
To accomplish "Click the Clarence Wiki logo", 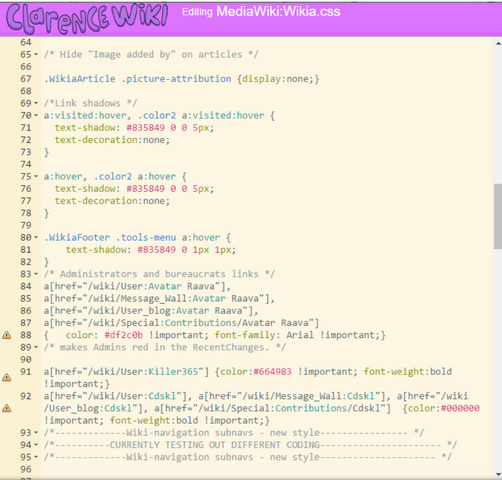I will (x=87, y=18).
